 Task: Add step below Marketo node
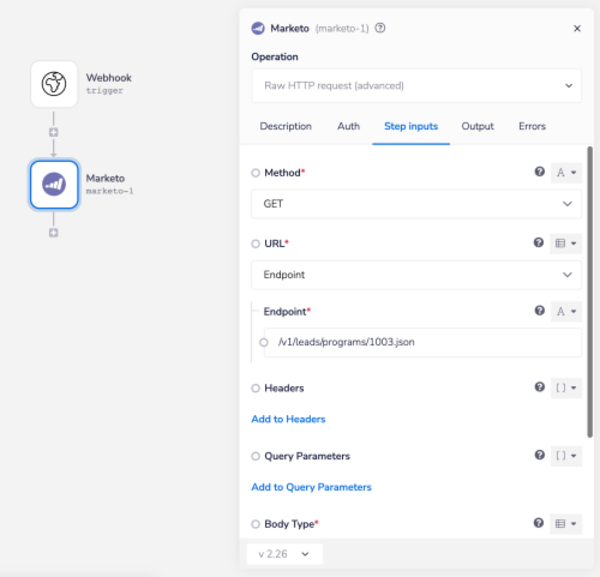coord(54,233)
